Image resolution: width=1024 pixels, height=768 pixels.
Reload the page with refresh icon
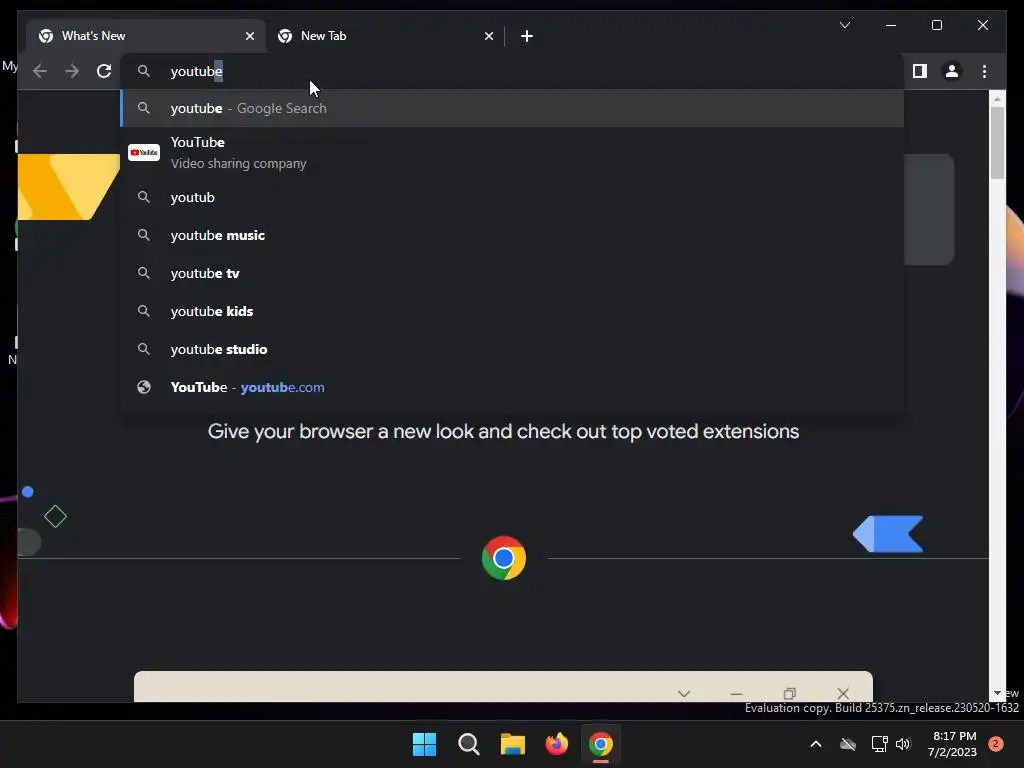pos(104,71)
